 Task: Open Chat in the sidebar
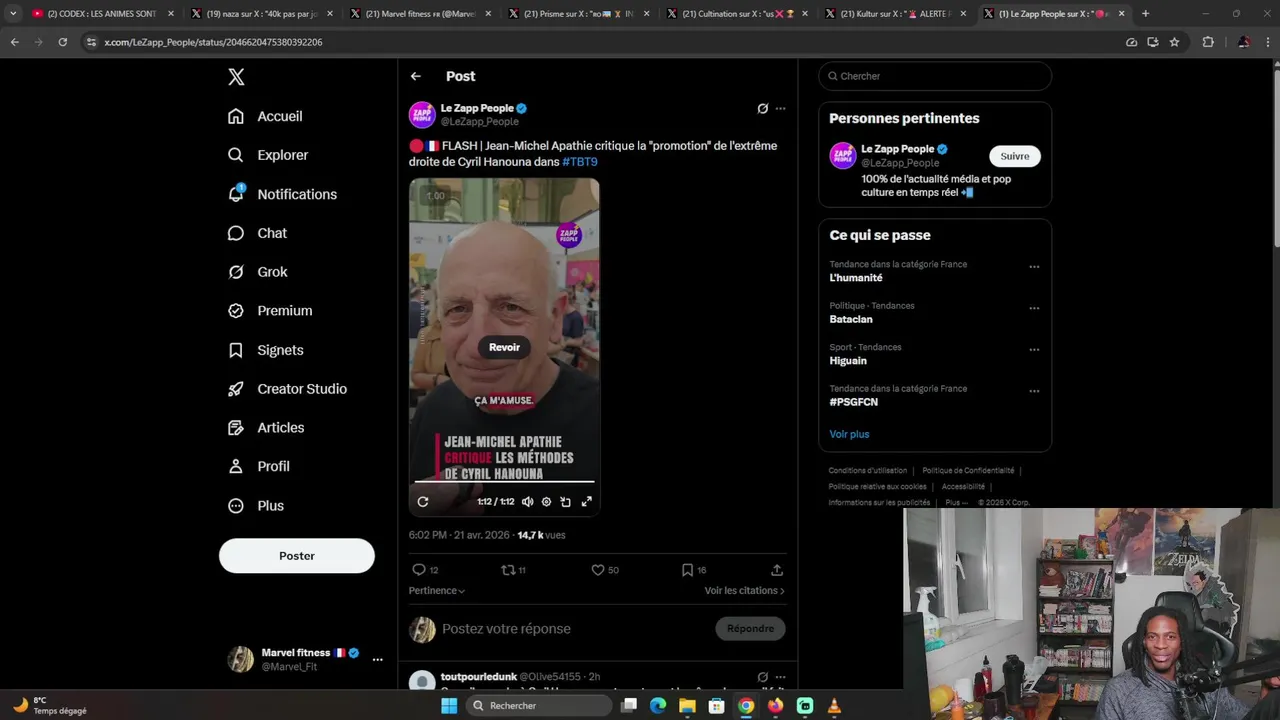(x=257, y=233)
